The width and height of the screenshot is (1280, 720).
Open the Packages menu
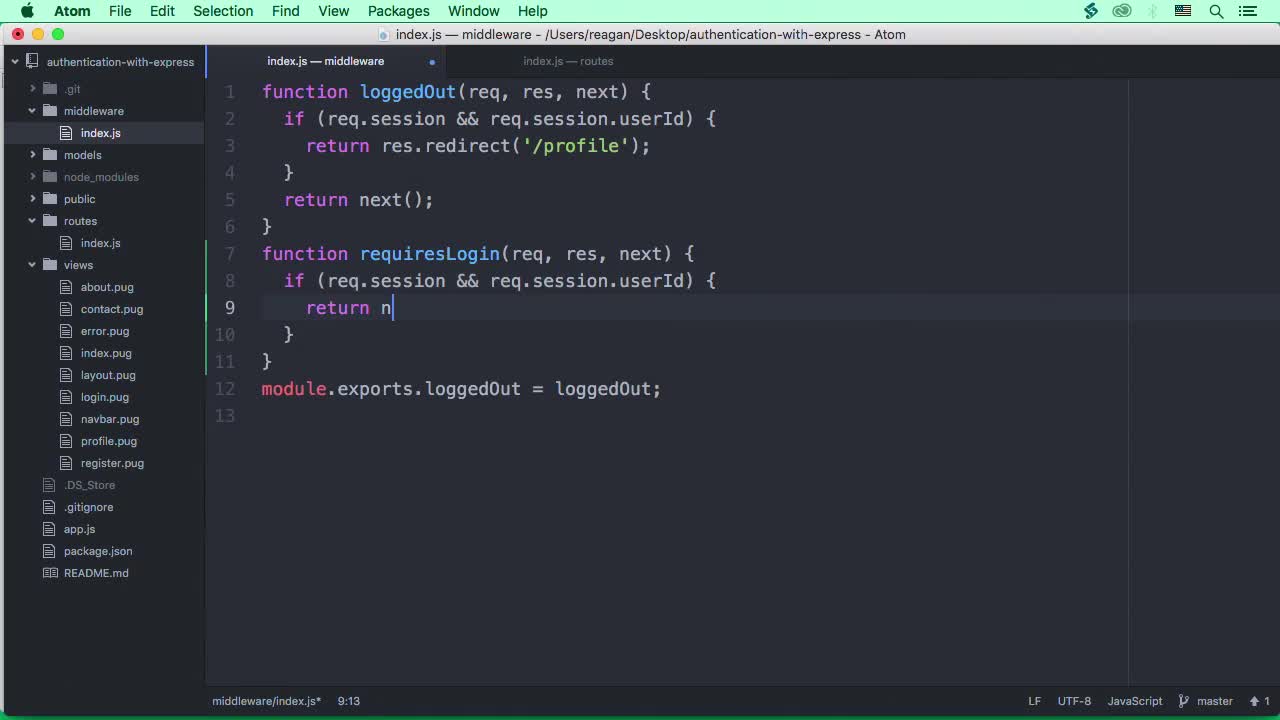[398, 11]
